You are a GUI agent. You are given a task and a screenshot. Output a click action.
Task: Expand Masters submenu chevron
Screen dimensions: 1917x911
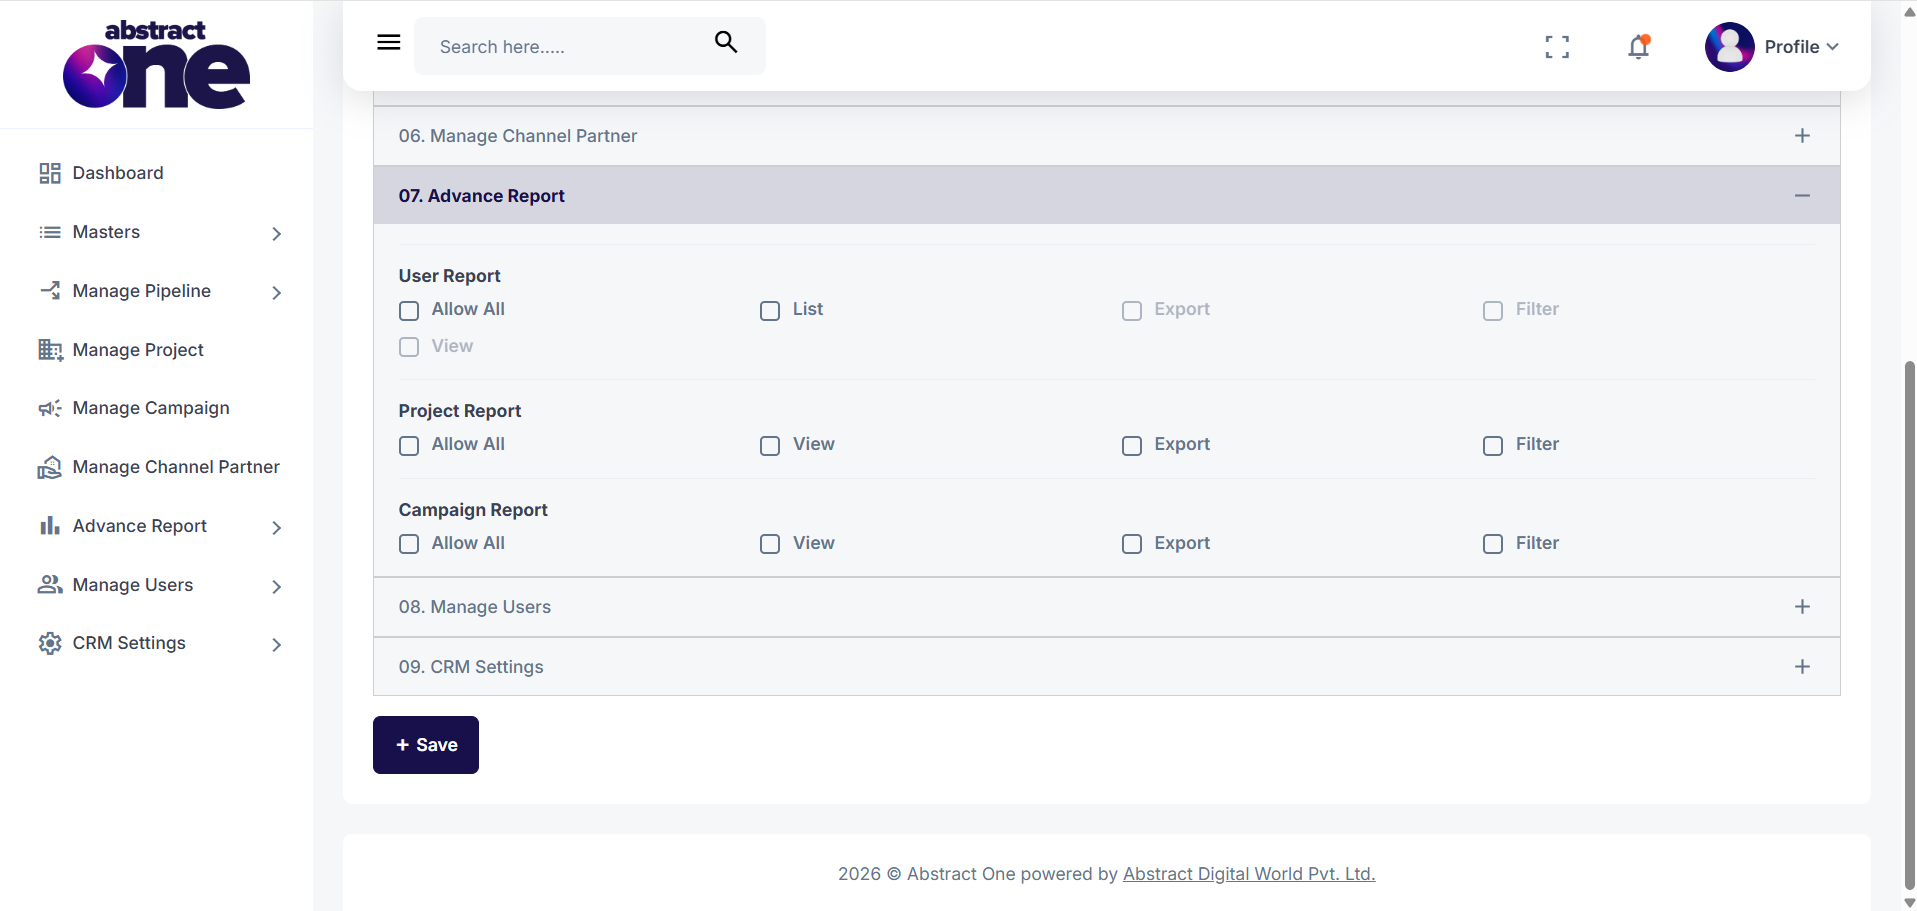click(x=277, y=234)
